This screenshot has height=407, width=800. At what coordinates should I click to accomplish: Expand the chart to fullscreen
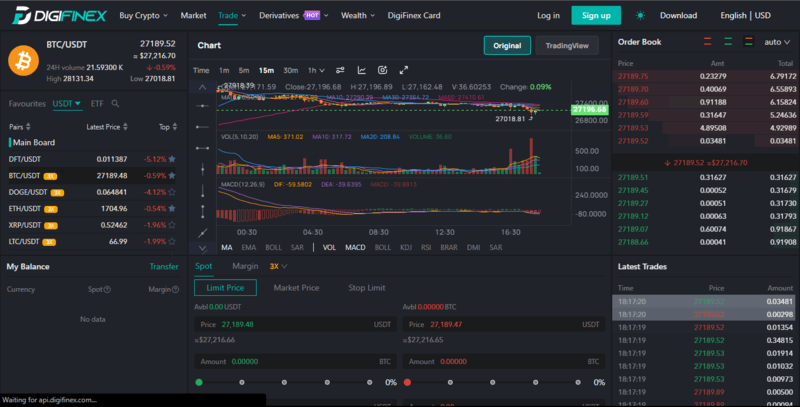(404, 70)
